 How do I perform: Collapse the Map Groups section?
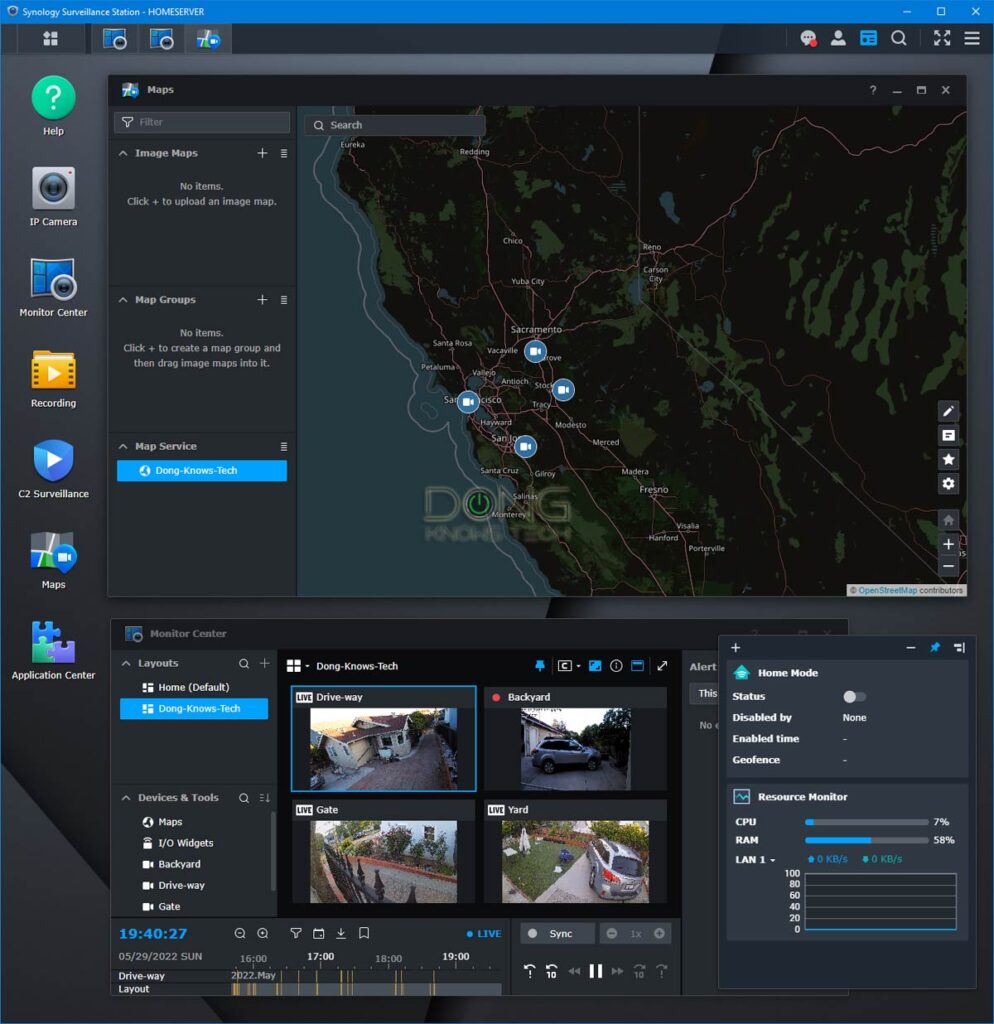[123, 300]
